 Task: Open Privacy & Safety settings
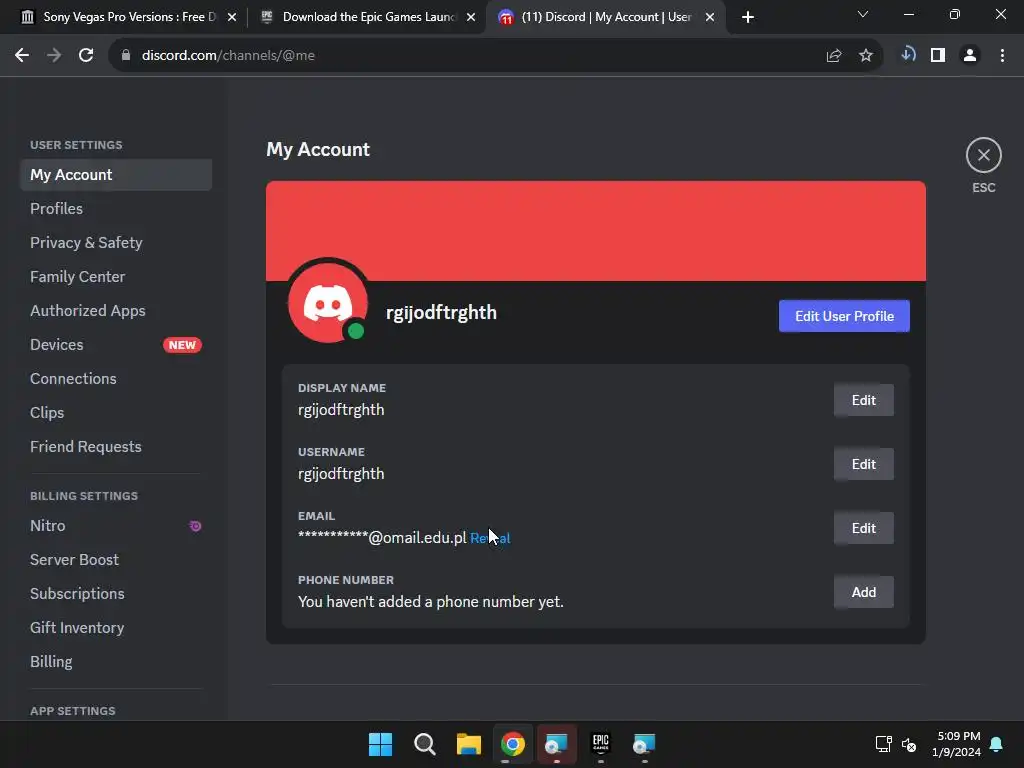pos(116,242)
